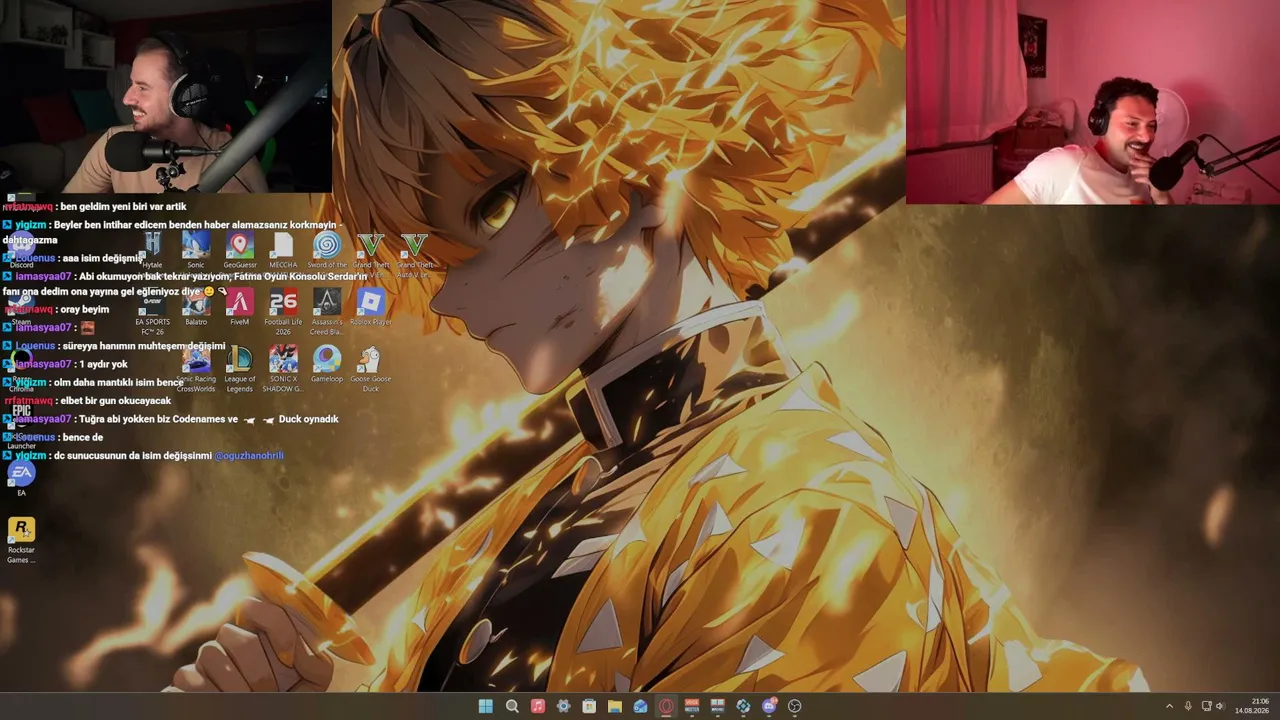The width and height of the screenshot is (1280, 720).
Task: Open the EA app desktop shortcut
Action: tap(21, 477)
